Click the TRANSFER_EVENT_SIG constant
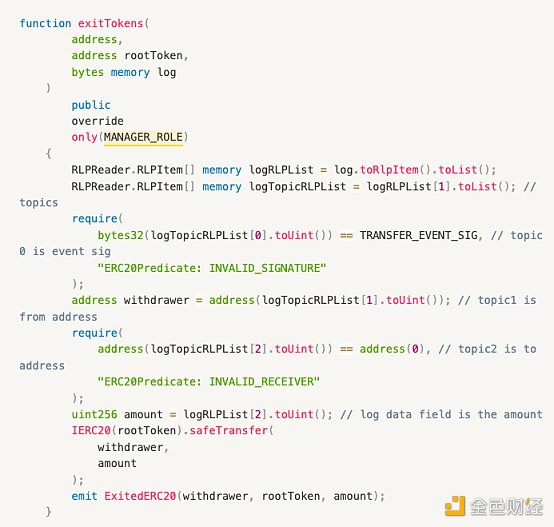The image size is (554, 527). [x=419, y=235]
